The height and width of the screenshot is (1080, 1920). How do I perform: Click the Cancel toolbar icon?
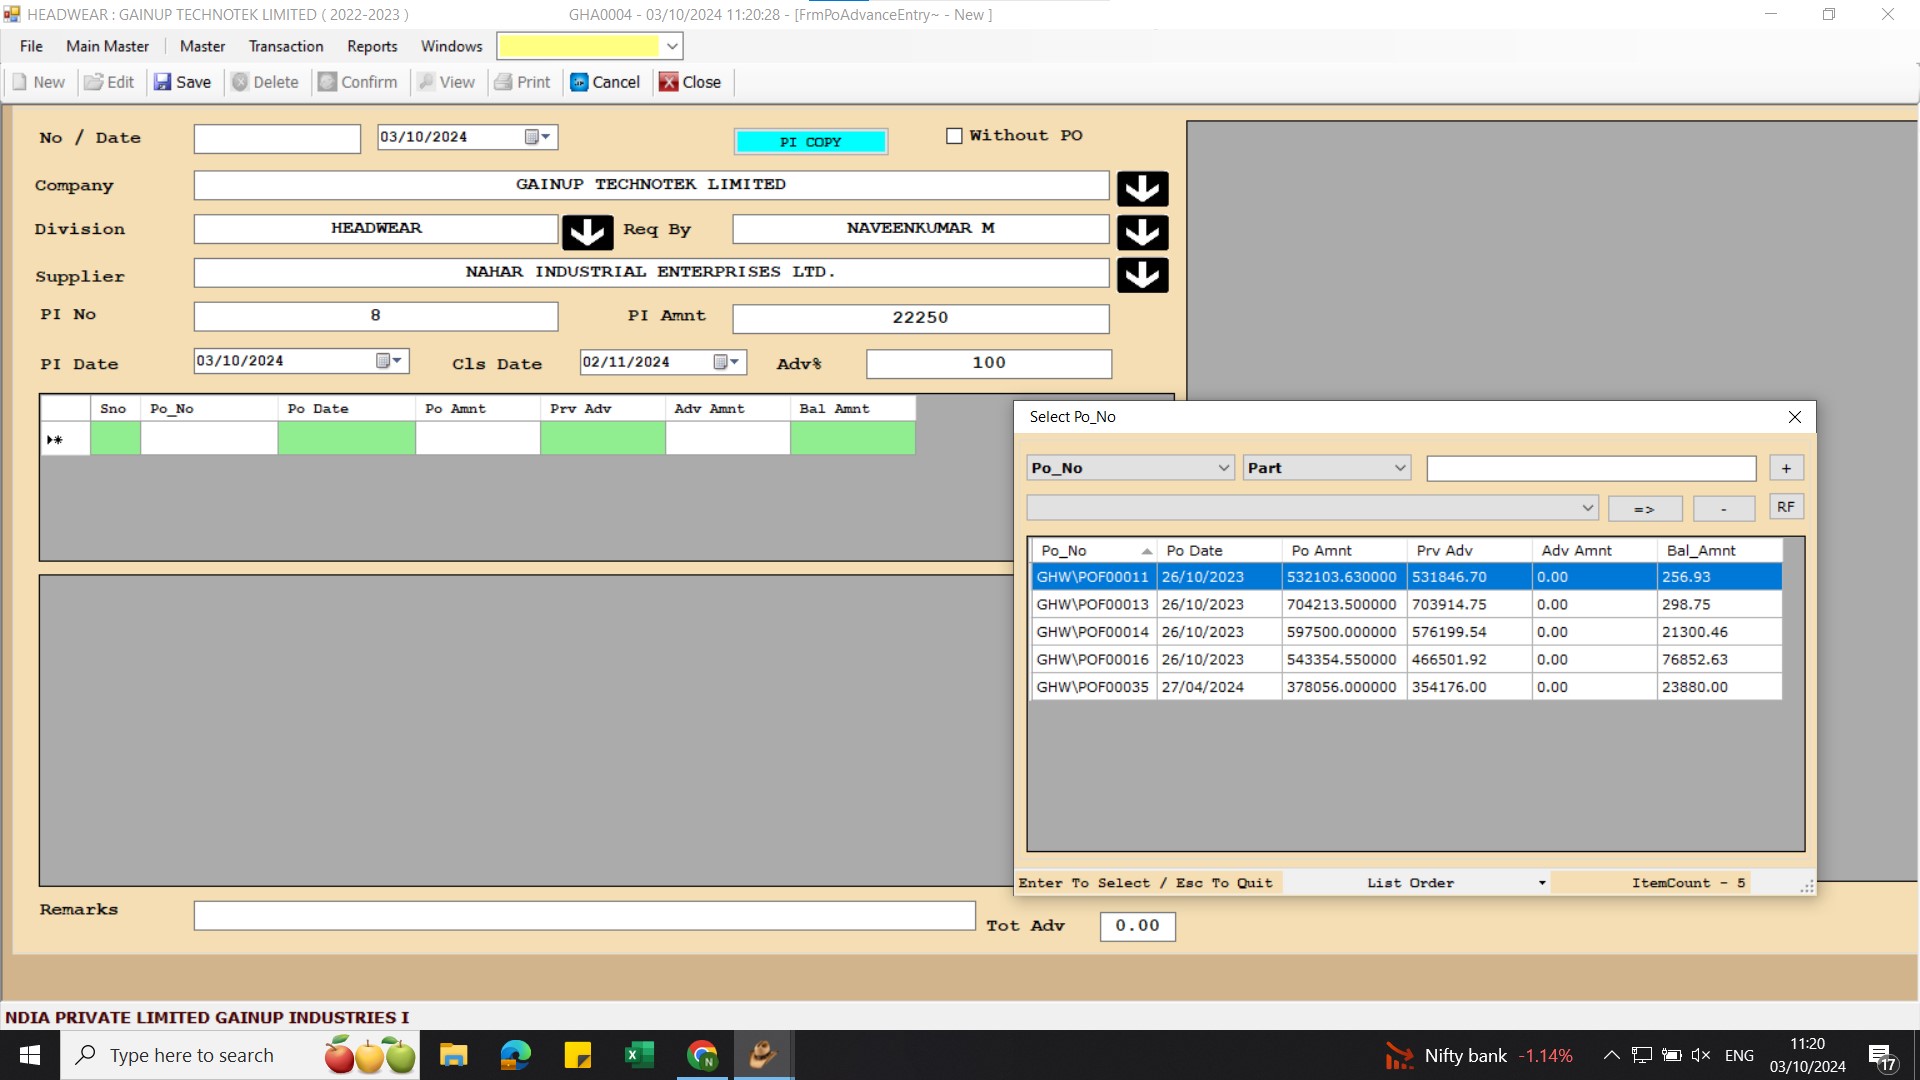[x=580, y=82]
